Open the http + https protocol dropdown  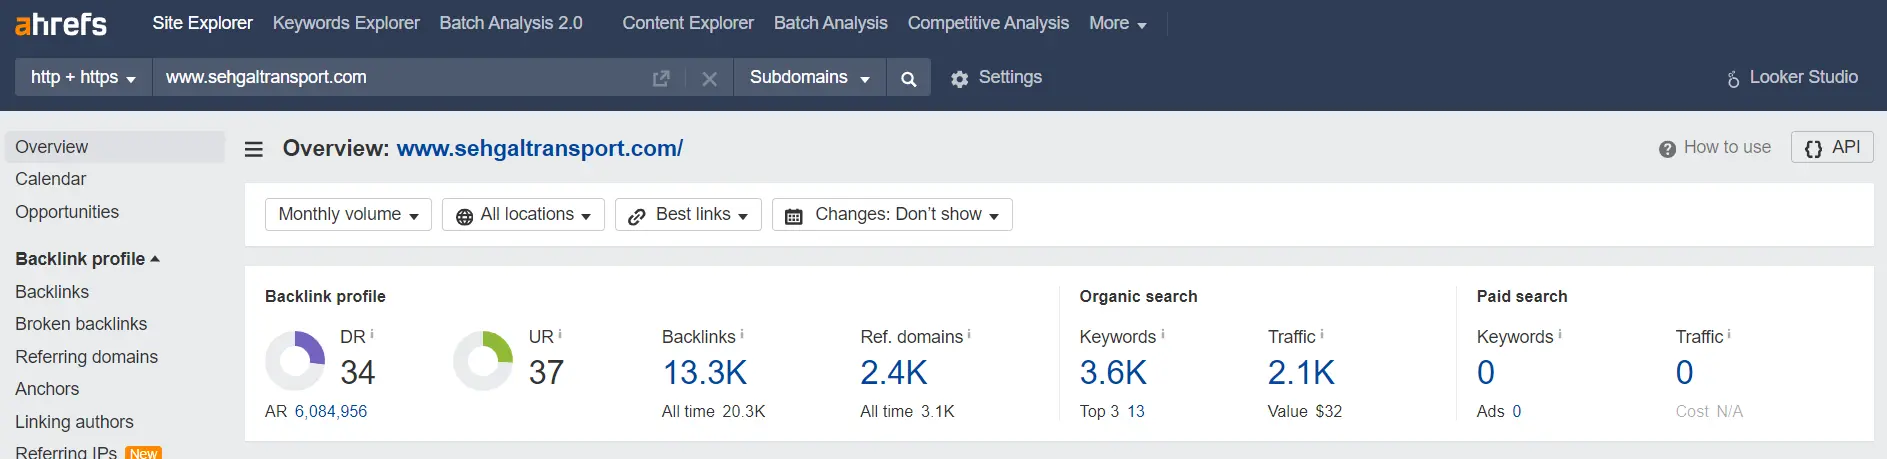click(x=83, y=77)
